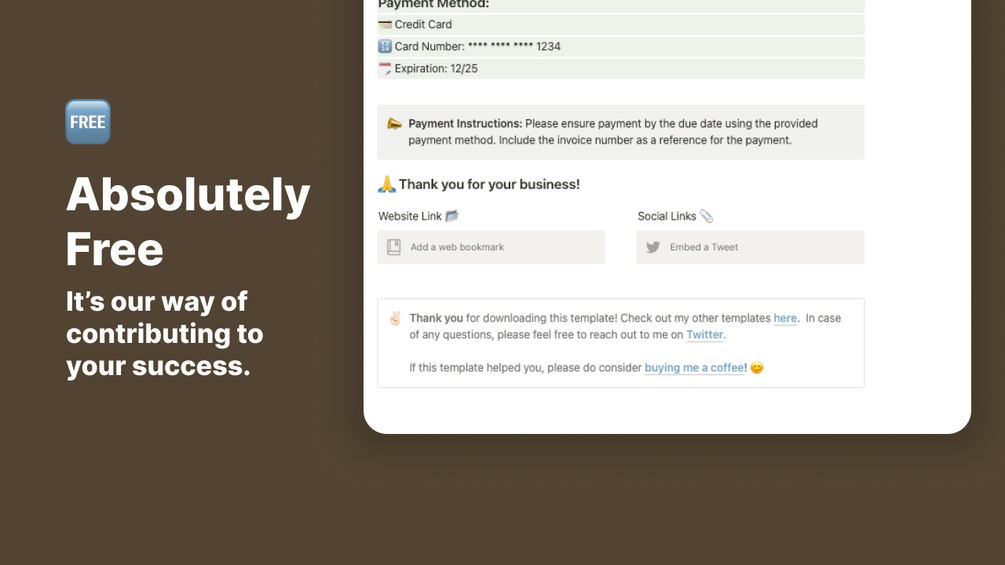Open the "here" templates link
The width and height of the screenshot is (1005, 565).
tap(785, 318)
